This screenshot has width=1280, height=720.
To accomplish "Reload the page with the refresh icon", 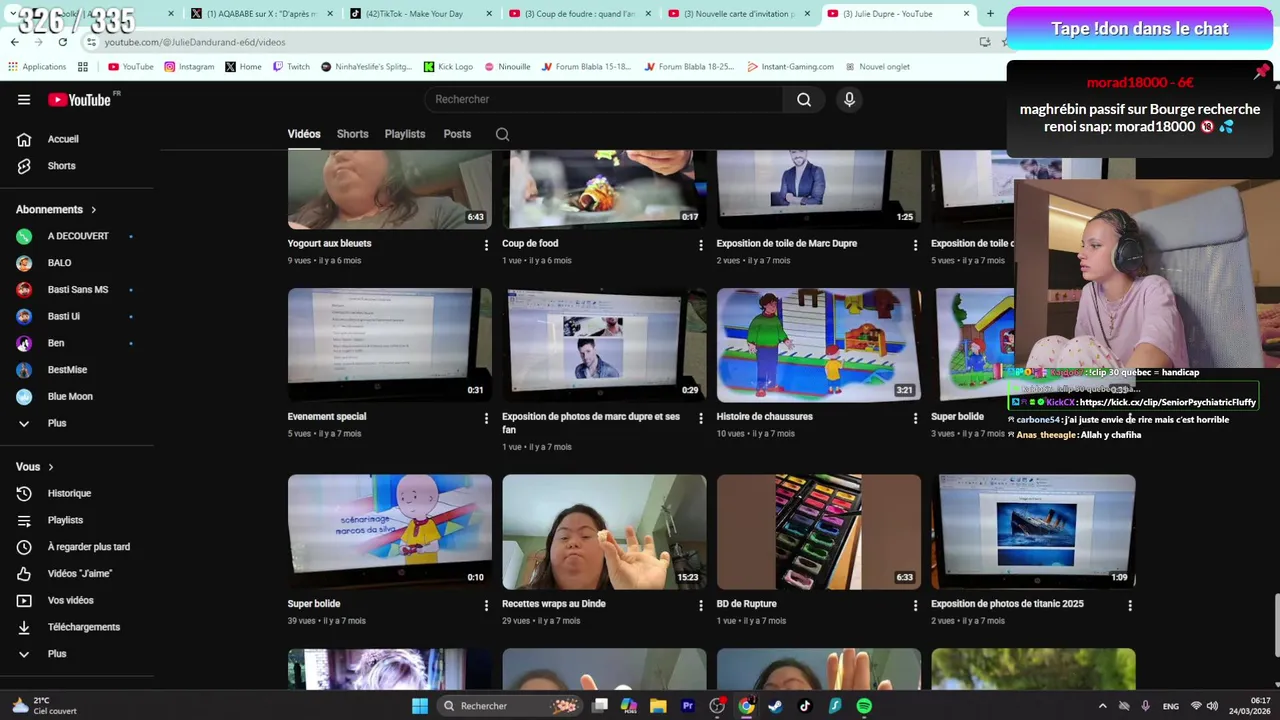I will [x=62, y=42].
